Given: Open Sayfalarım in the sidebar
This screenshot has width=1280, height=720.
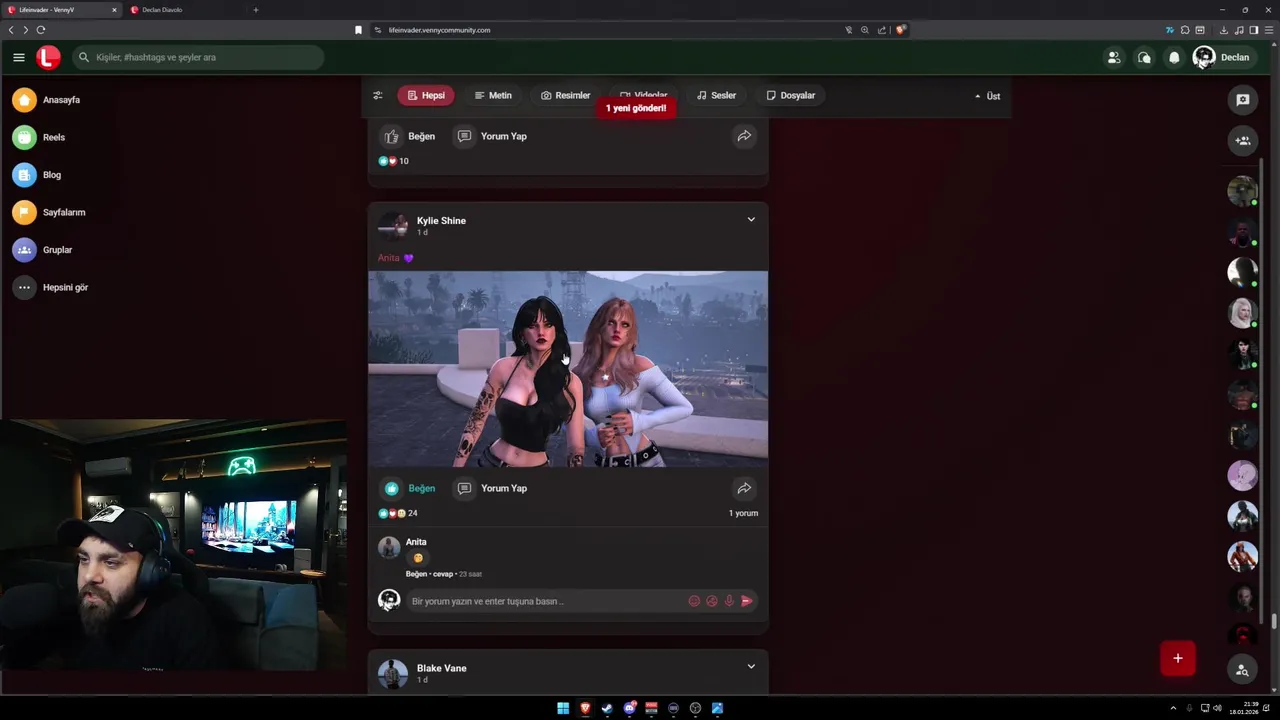Looking at the screenshot, I should pos(51,212).
